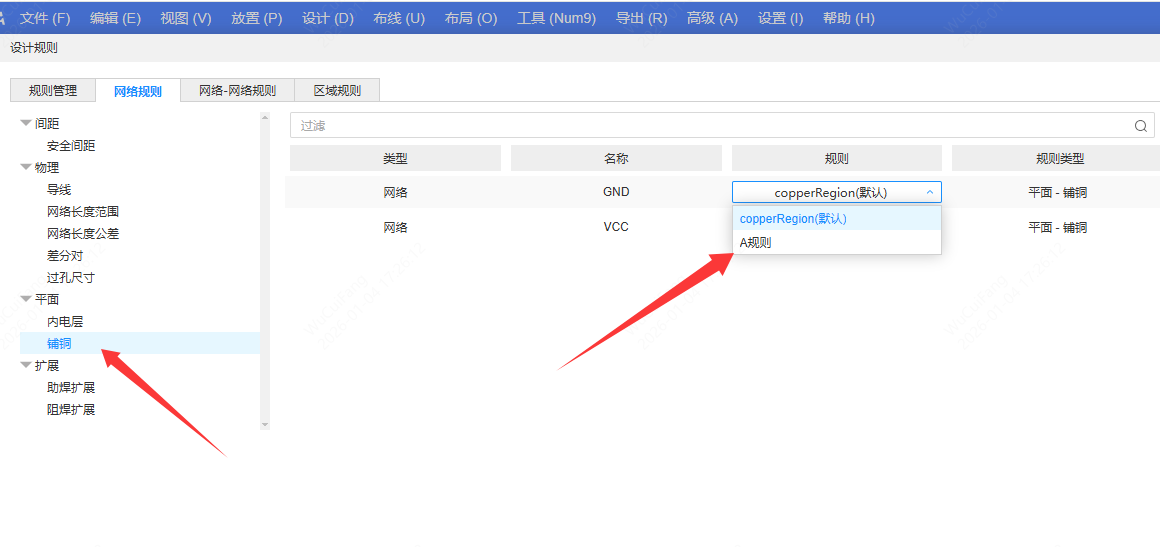This screenshot has height=547, width=1160.
Task: Collapse the 物理 tree section
Action: pos(26,167)
